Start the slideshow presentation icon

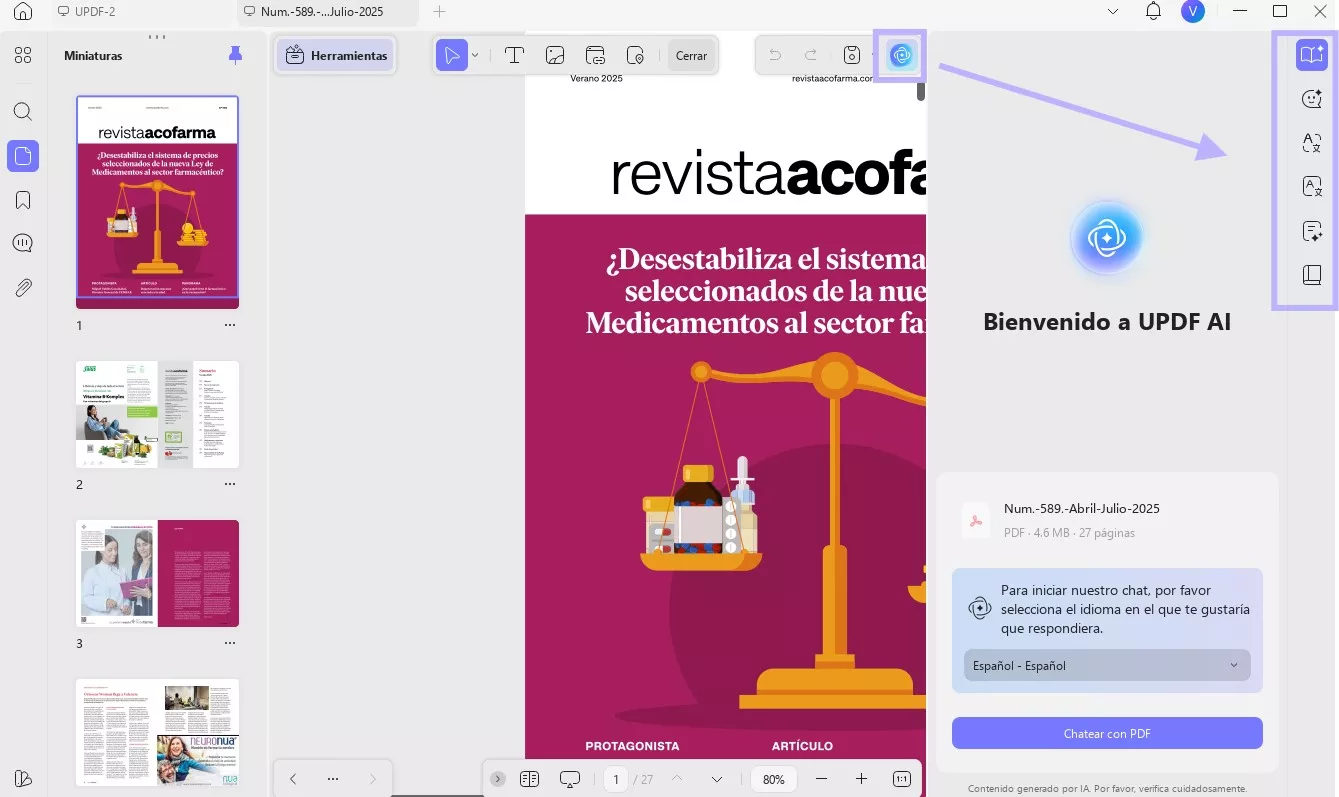[x=570, y=779]
